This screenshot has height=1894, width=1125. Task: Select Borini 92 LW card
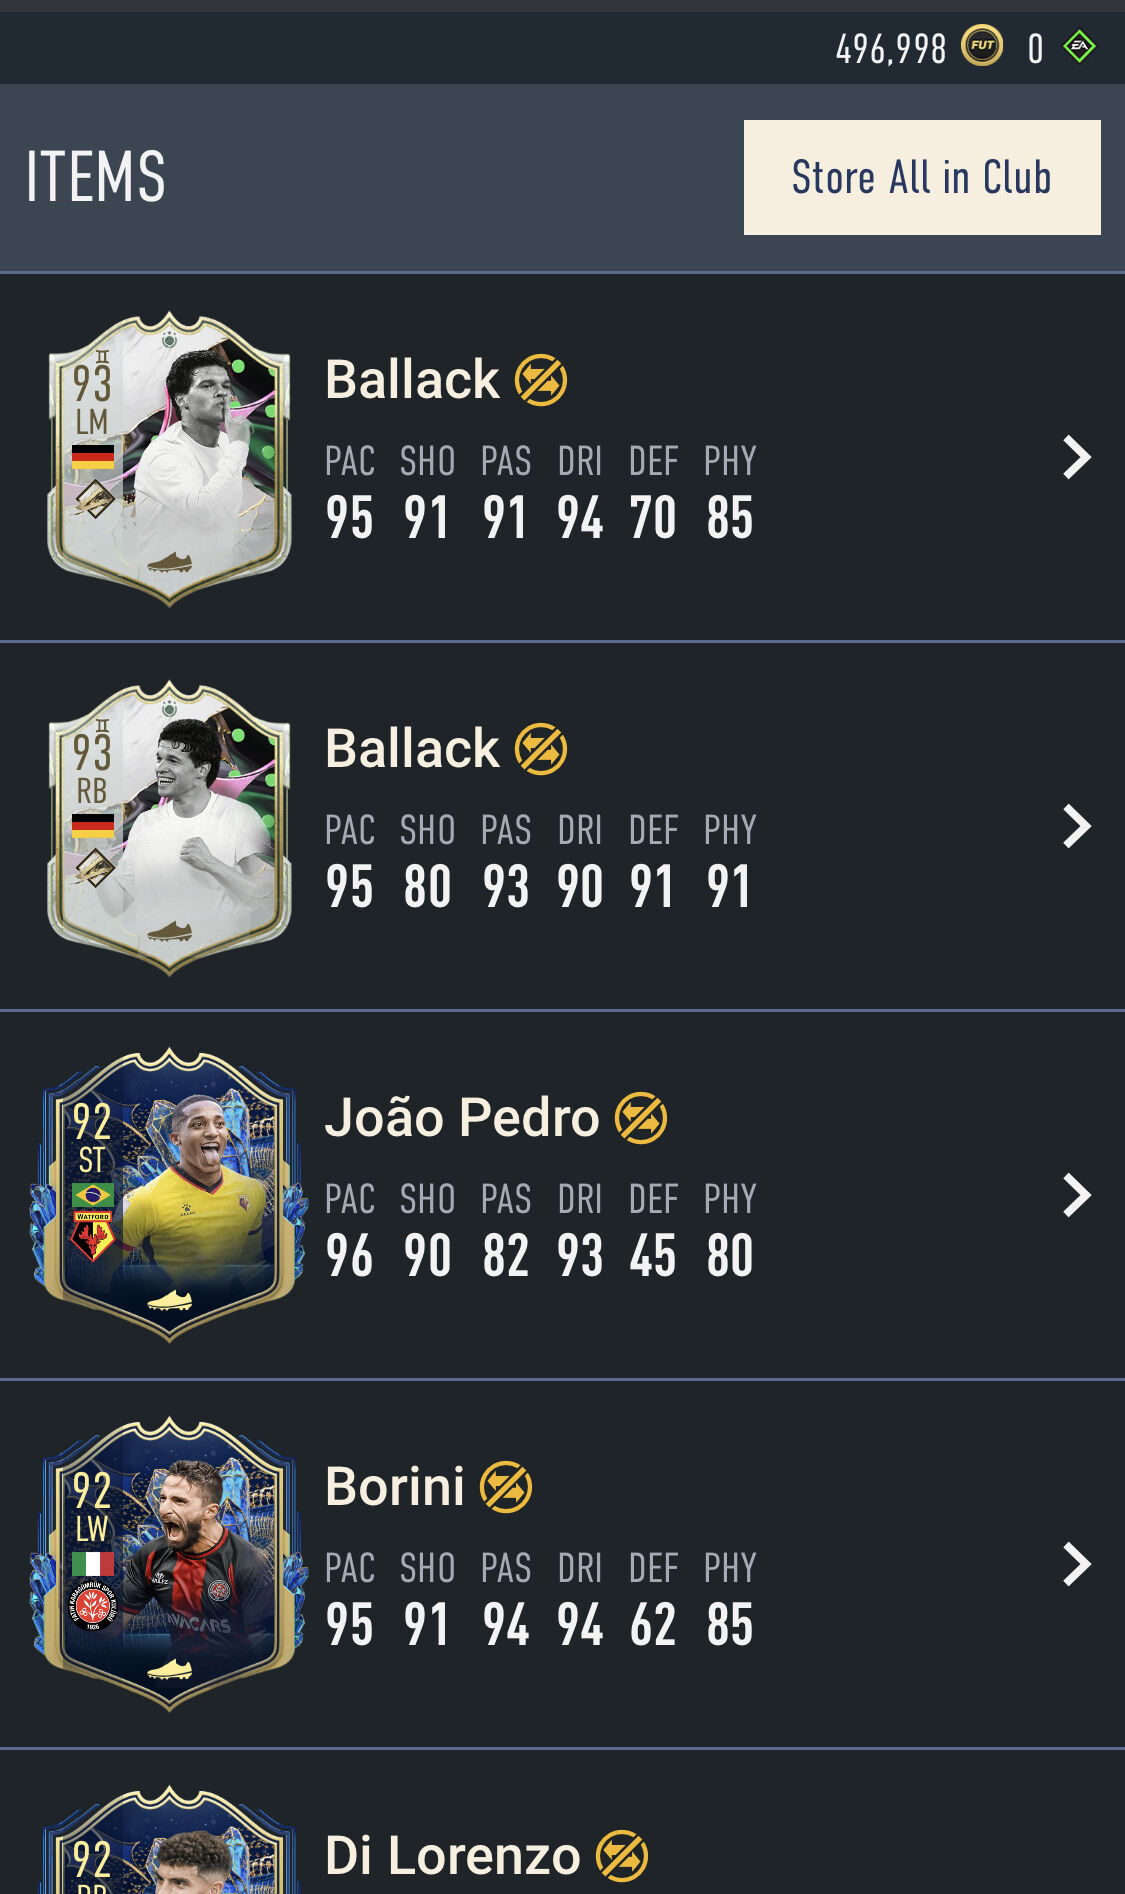[169, 1564]
